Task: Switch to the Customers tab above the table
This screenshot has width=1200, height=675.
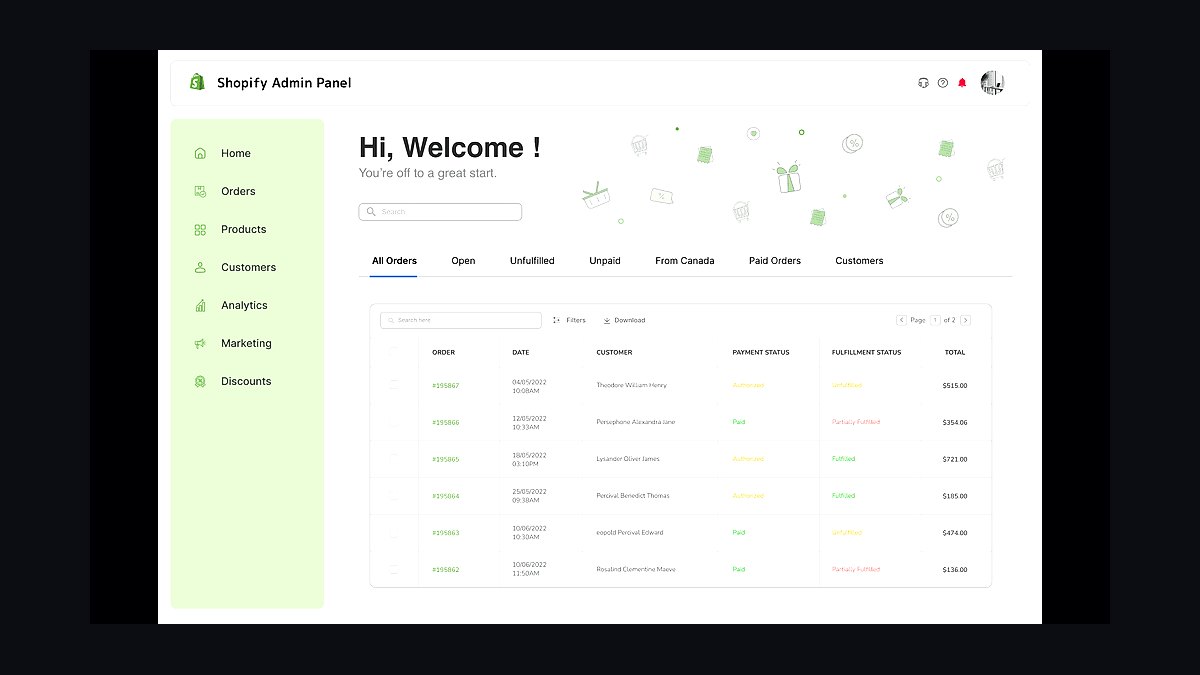Action: [859, 261]
